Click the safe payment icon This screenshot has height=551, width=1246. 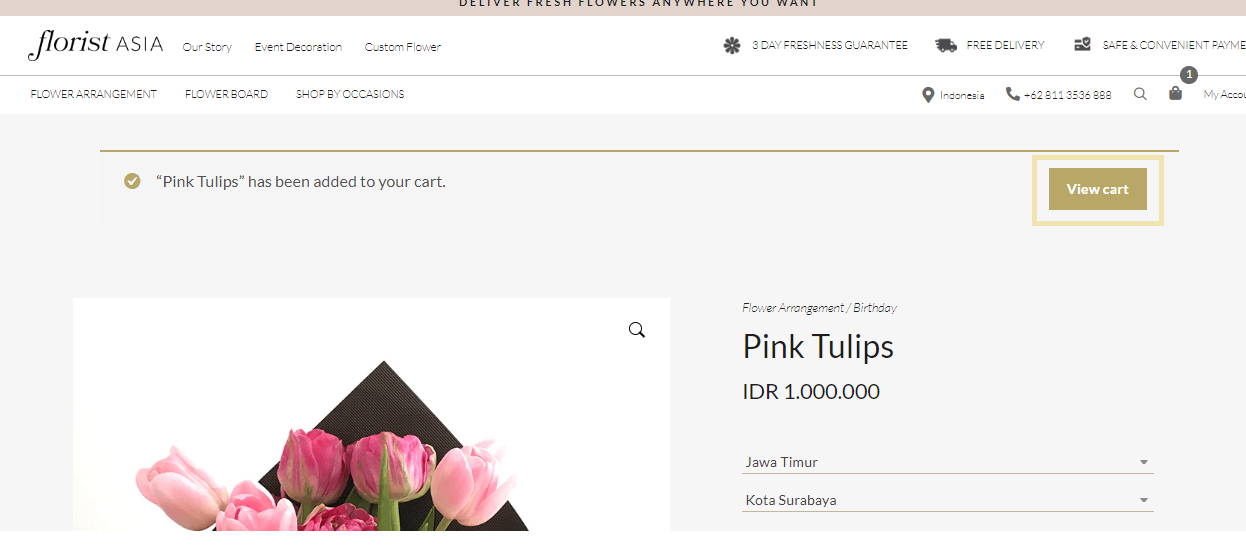1083,45
